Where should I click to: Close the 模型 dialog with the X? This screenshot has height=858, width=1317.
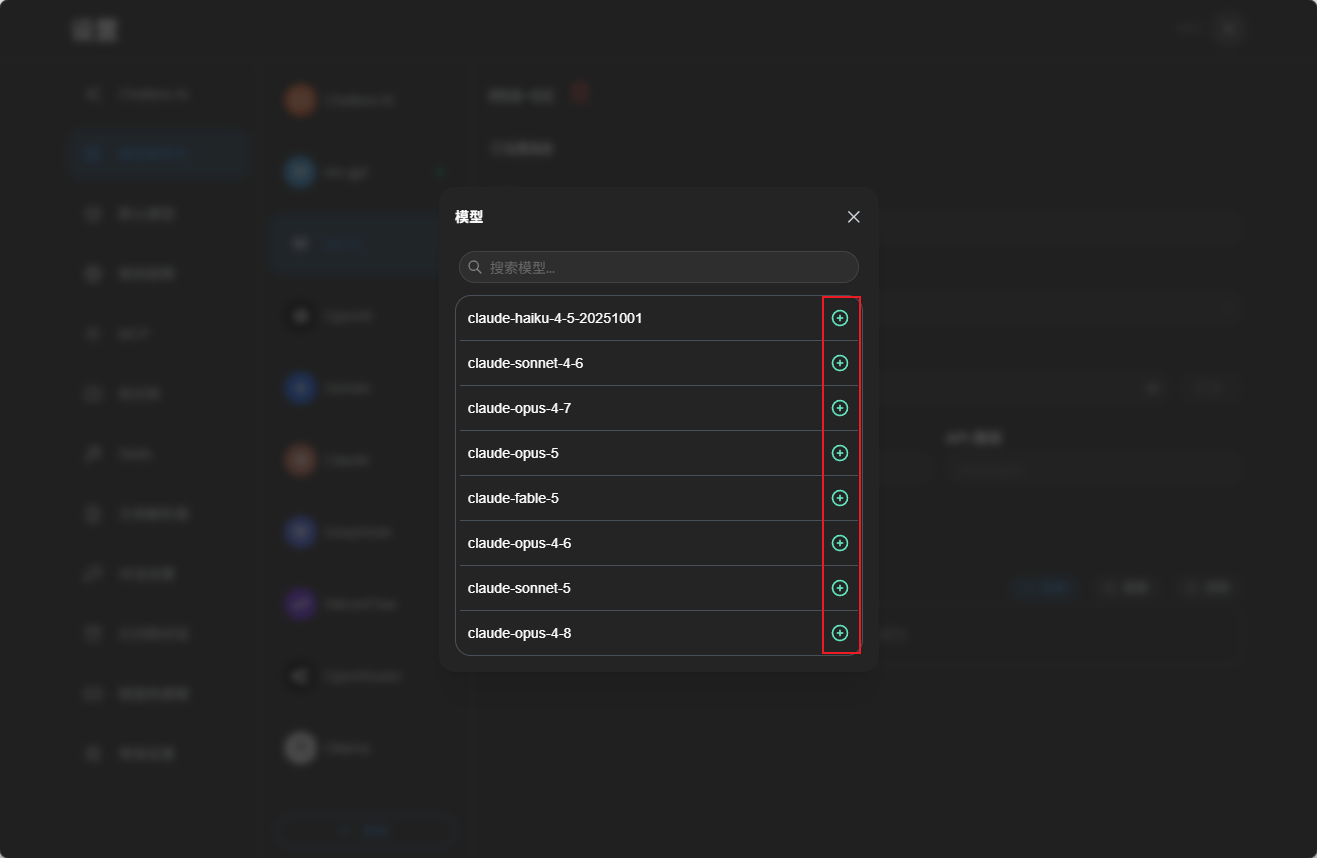click(854, 217)
